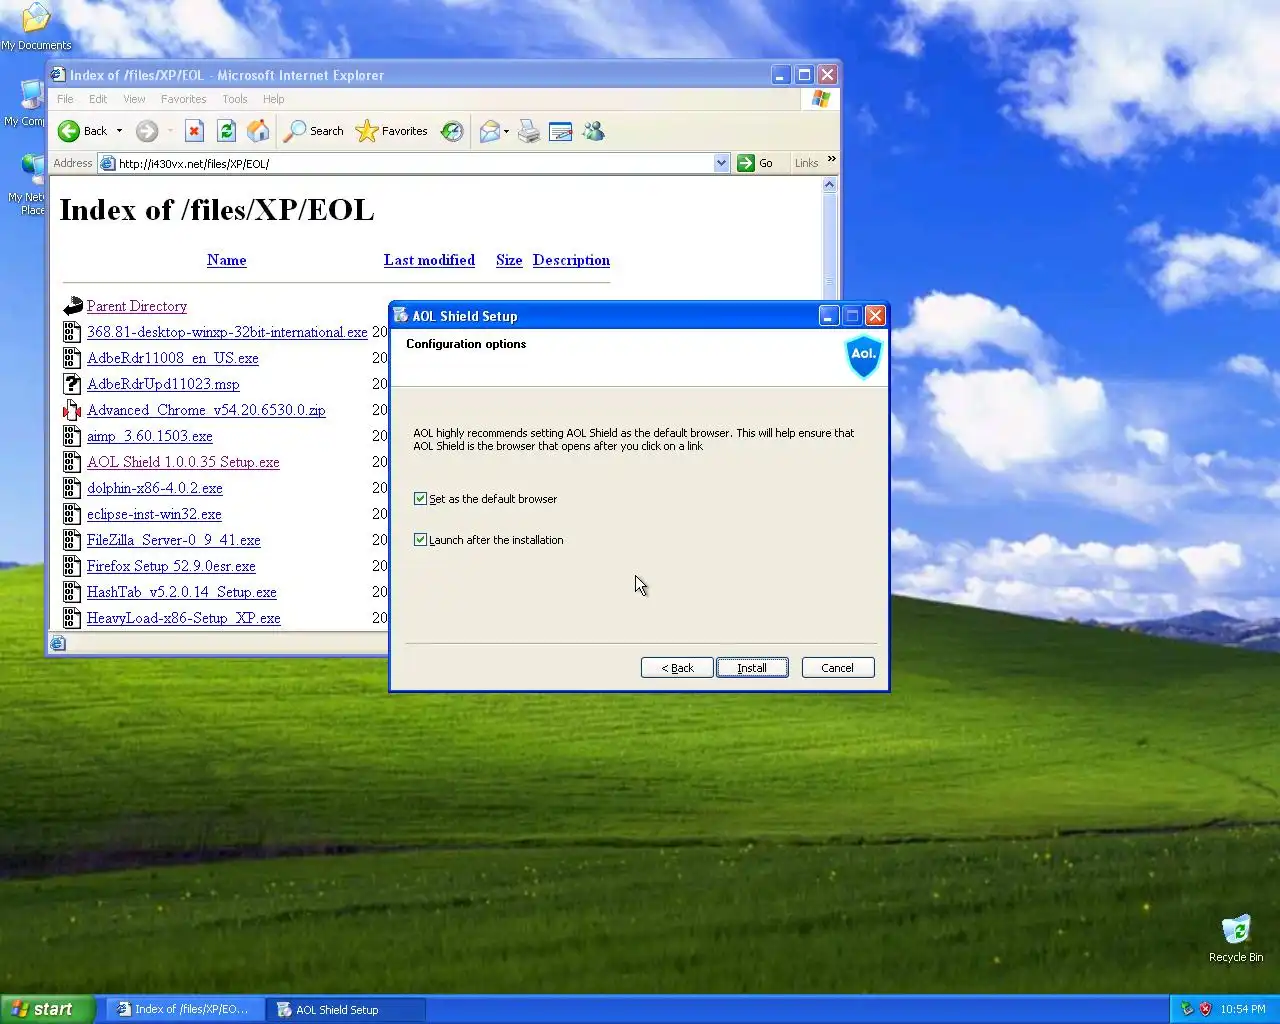This screenshot has width=1280, height=1024.
Task: Click the Print icon in IE toolbar
Action: click(529, 131)
